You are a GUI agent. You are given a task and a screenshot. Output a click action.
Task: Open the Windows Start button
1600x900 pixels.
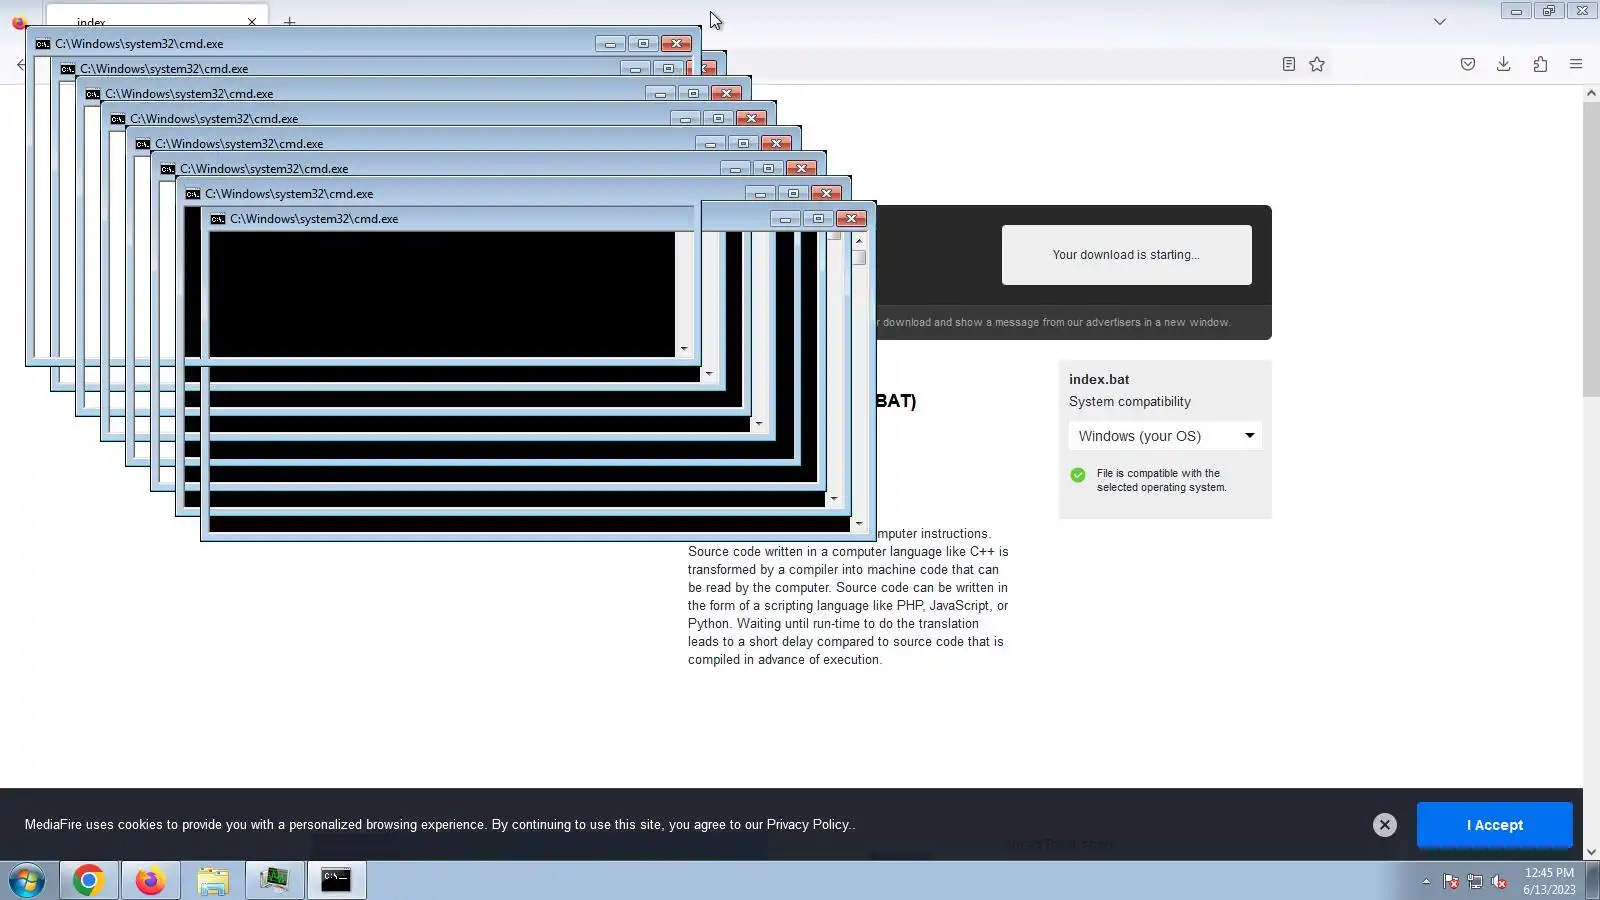[27, 881]
